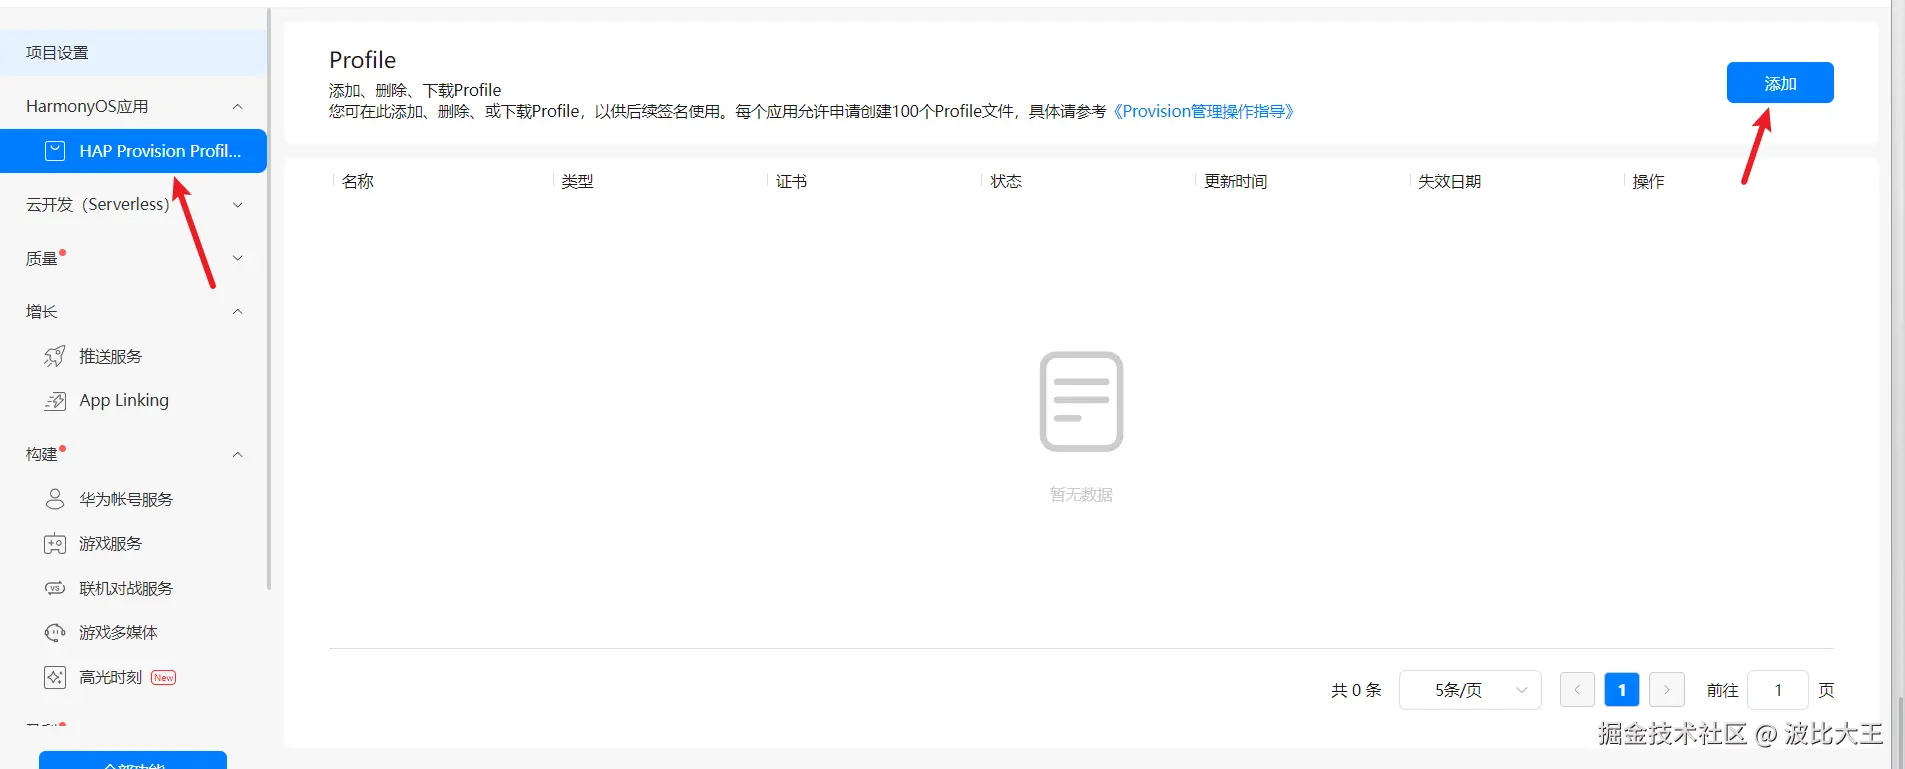This screenshot has width=1905, height=769.
Task: Go to next page arrow
Action: [1667, 690]
